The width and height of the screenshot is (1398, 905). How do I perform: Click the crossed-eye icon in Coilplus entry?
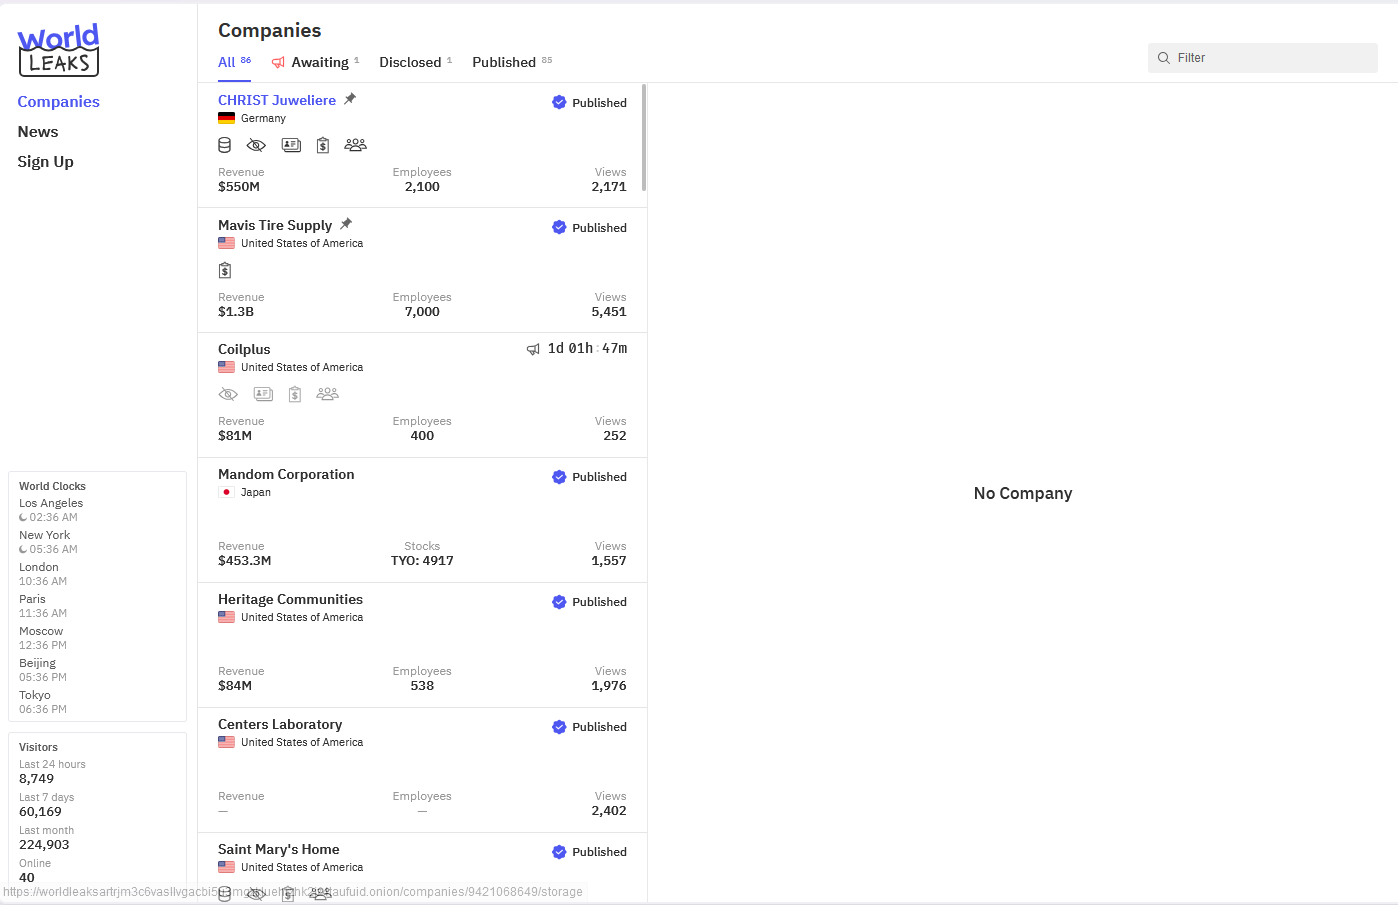click(228, 394)
